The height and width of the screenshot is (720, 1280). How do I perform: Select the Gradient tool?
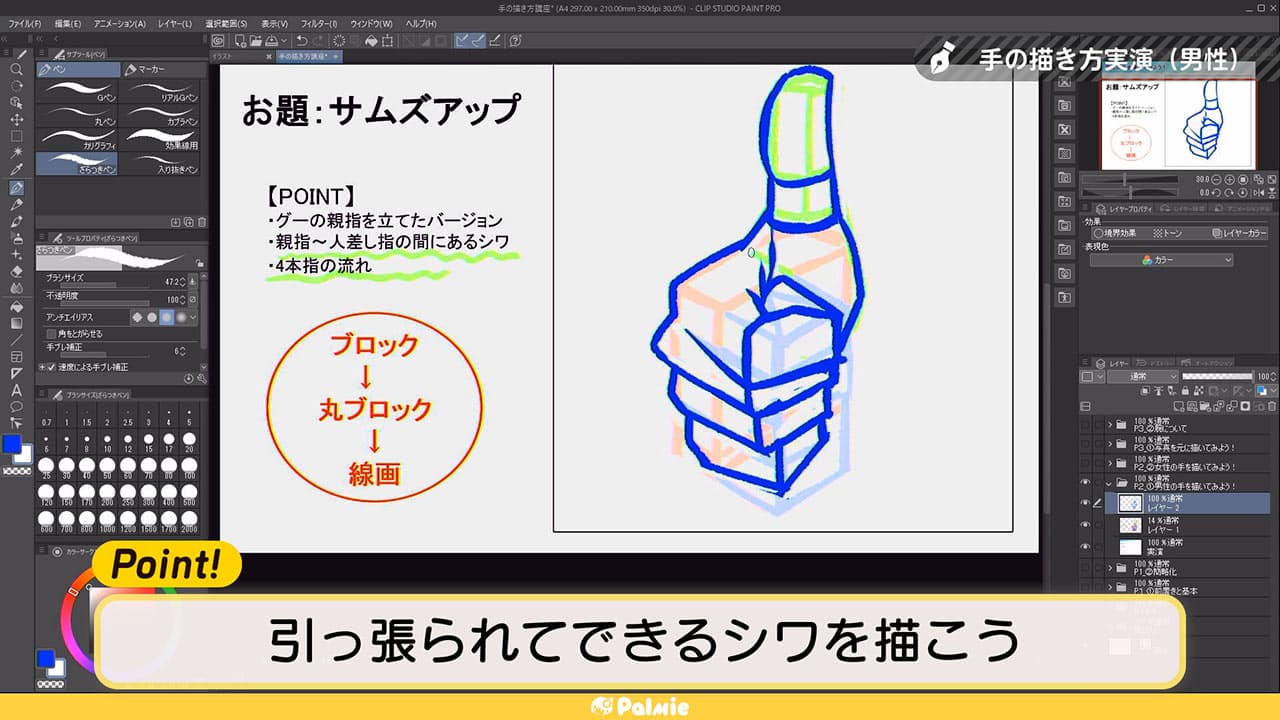point(16,322)
